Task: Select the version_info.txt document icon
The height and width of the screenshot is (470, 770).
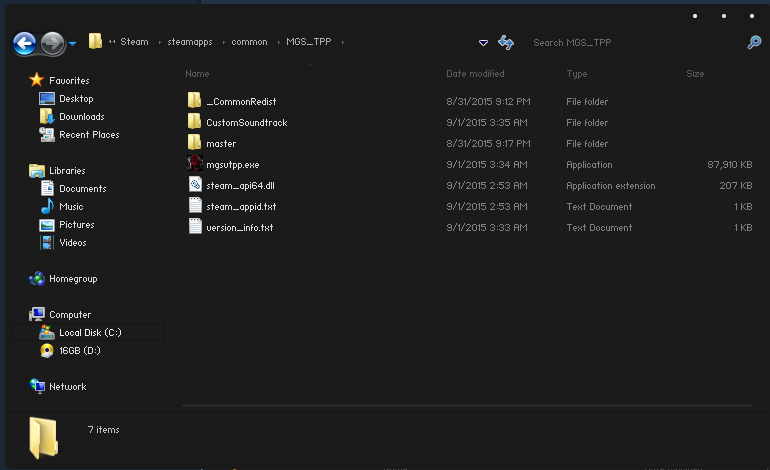Action: click(195, 226)
